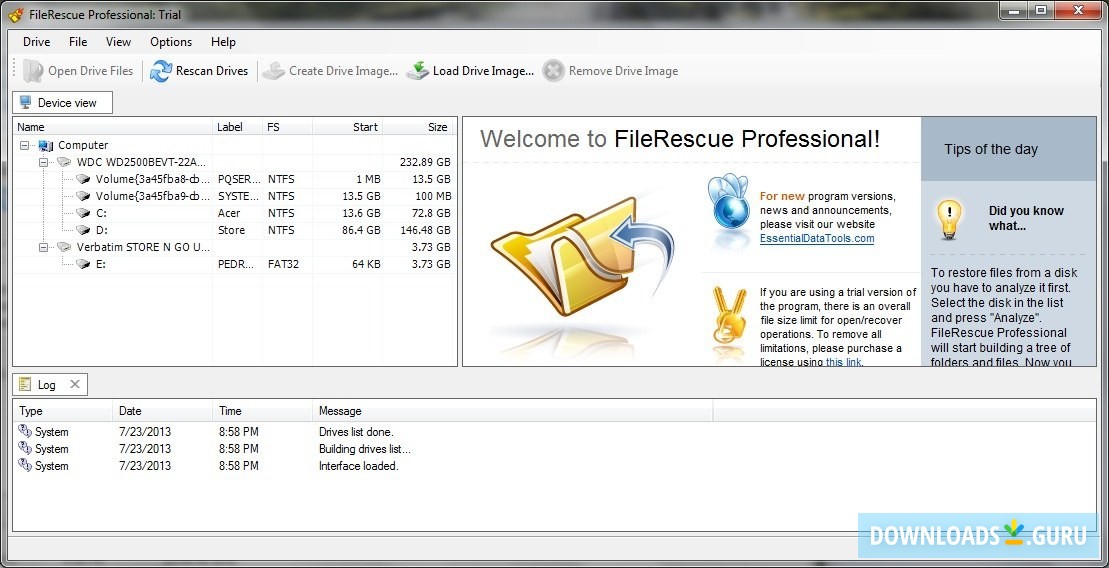1109x568 pixels.
Task: Open the View menu
Action: coord(118,42)
